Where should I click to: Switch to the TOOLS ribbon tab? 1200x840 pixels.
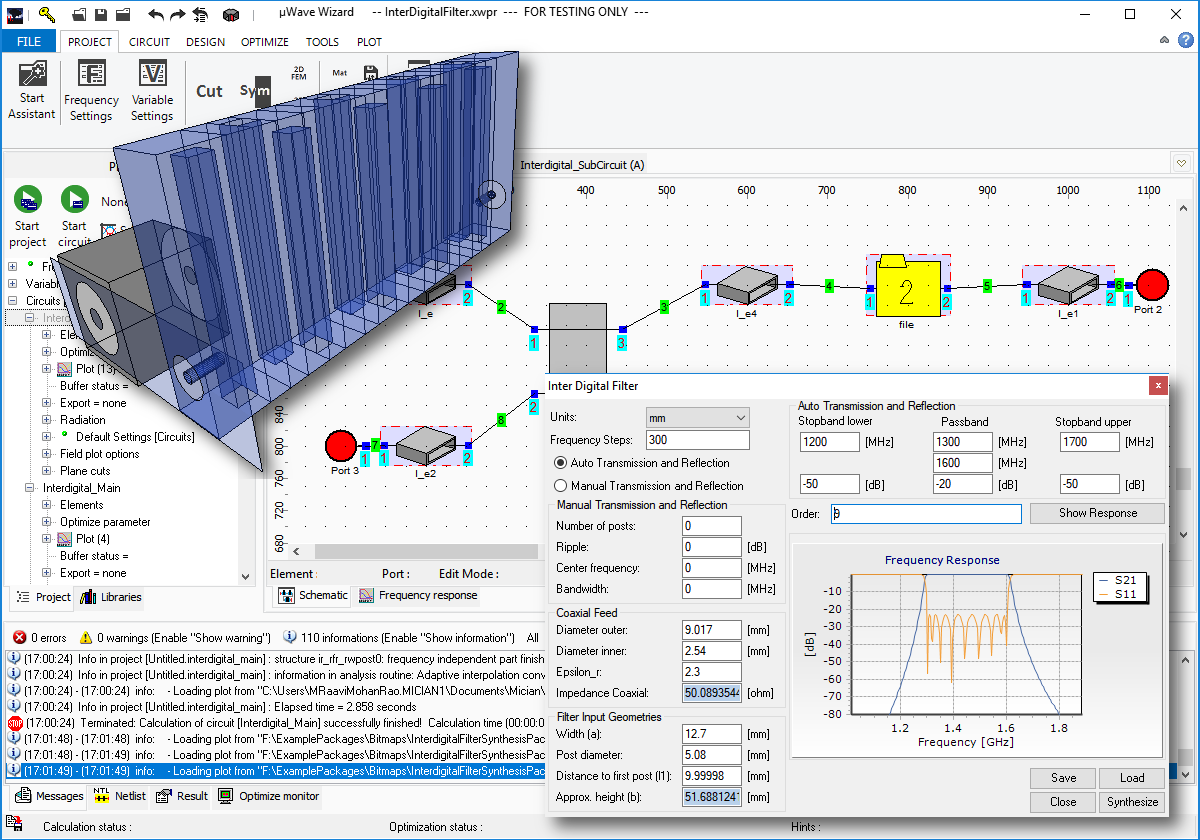coord(322,42)
